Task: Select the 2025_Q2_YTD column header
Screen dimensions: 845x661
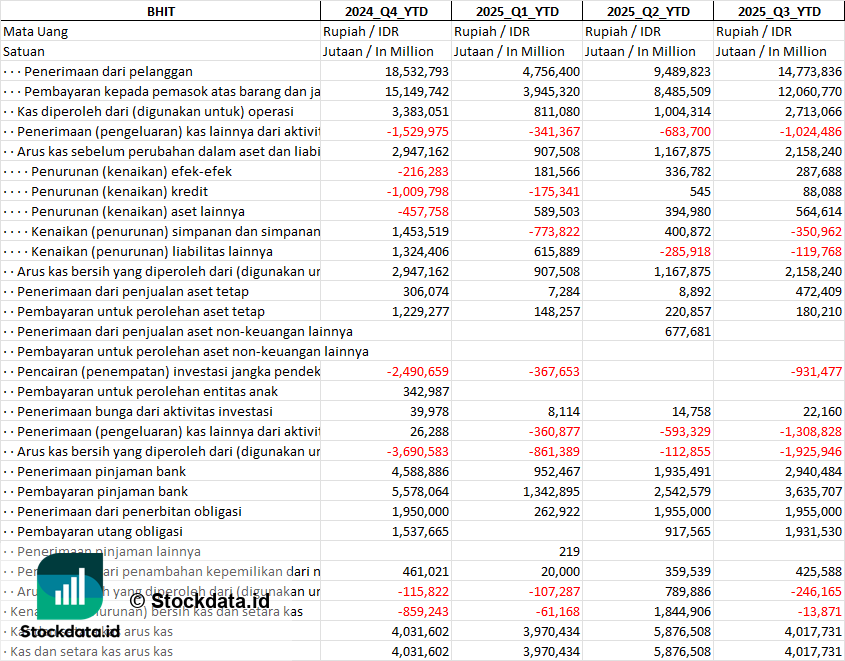Action: click(x=648, y=11)
